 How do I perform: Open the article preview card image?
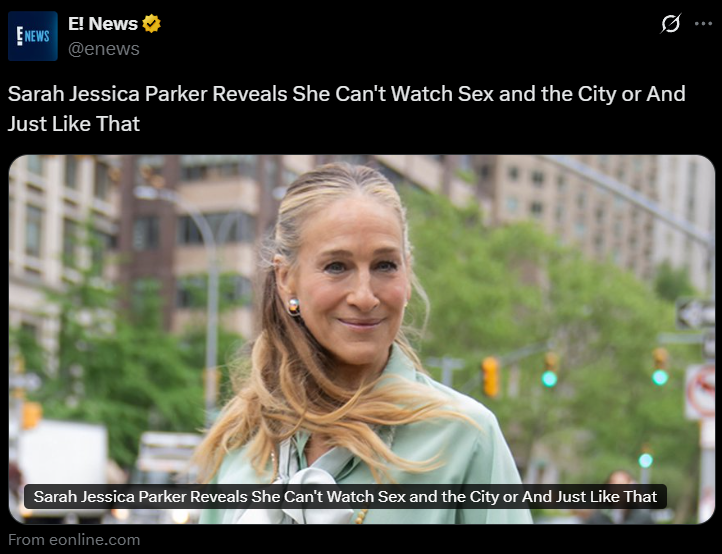pyautogui.click(x=361, y=339)
